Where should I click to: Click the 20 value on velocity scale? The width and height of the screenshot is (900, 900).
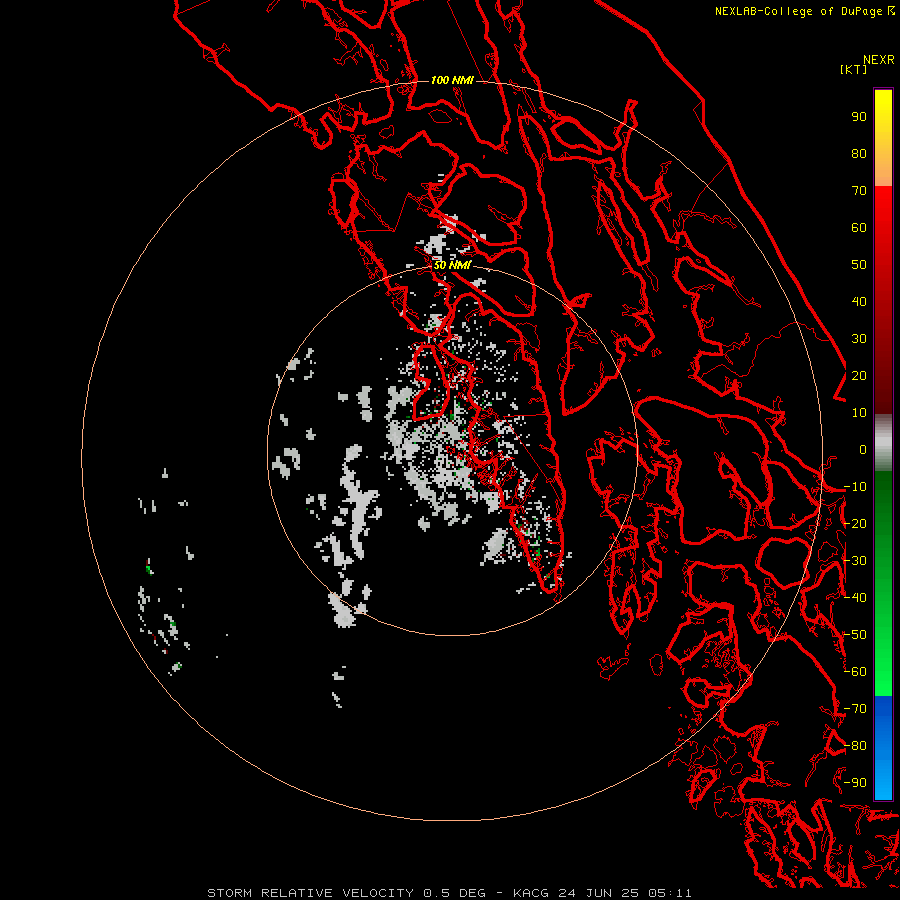(859, 376)
